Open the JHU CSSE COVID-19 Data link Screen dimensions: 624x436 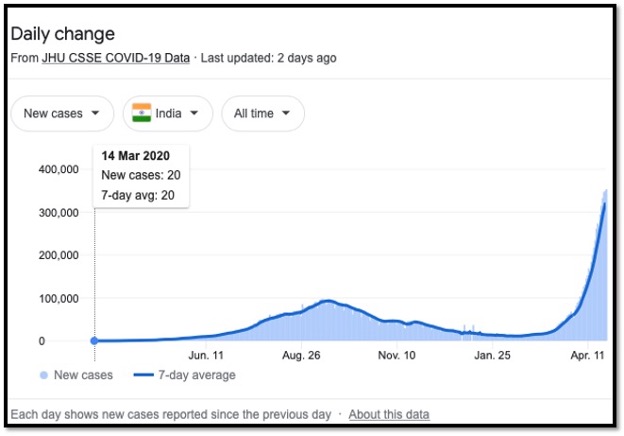(x=116, y=58)
